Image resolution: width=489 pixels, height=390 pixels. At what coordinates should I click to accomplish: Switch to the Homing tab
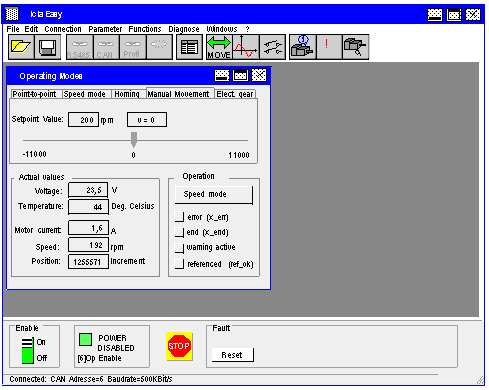127,94
